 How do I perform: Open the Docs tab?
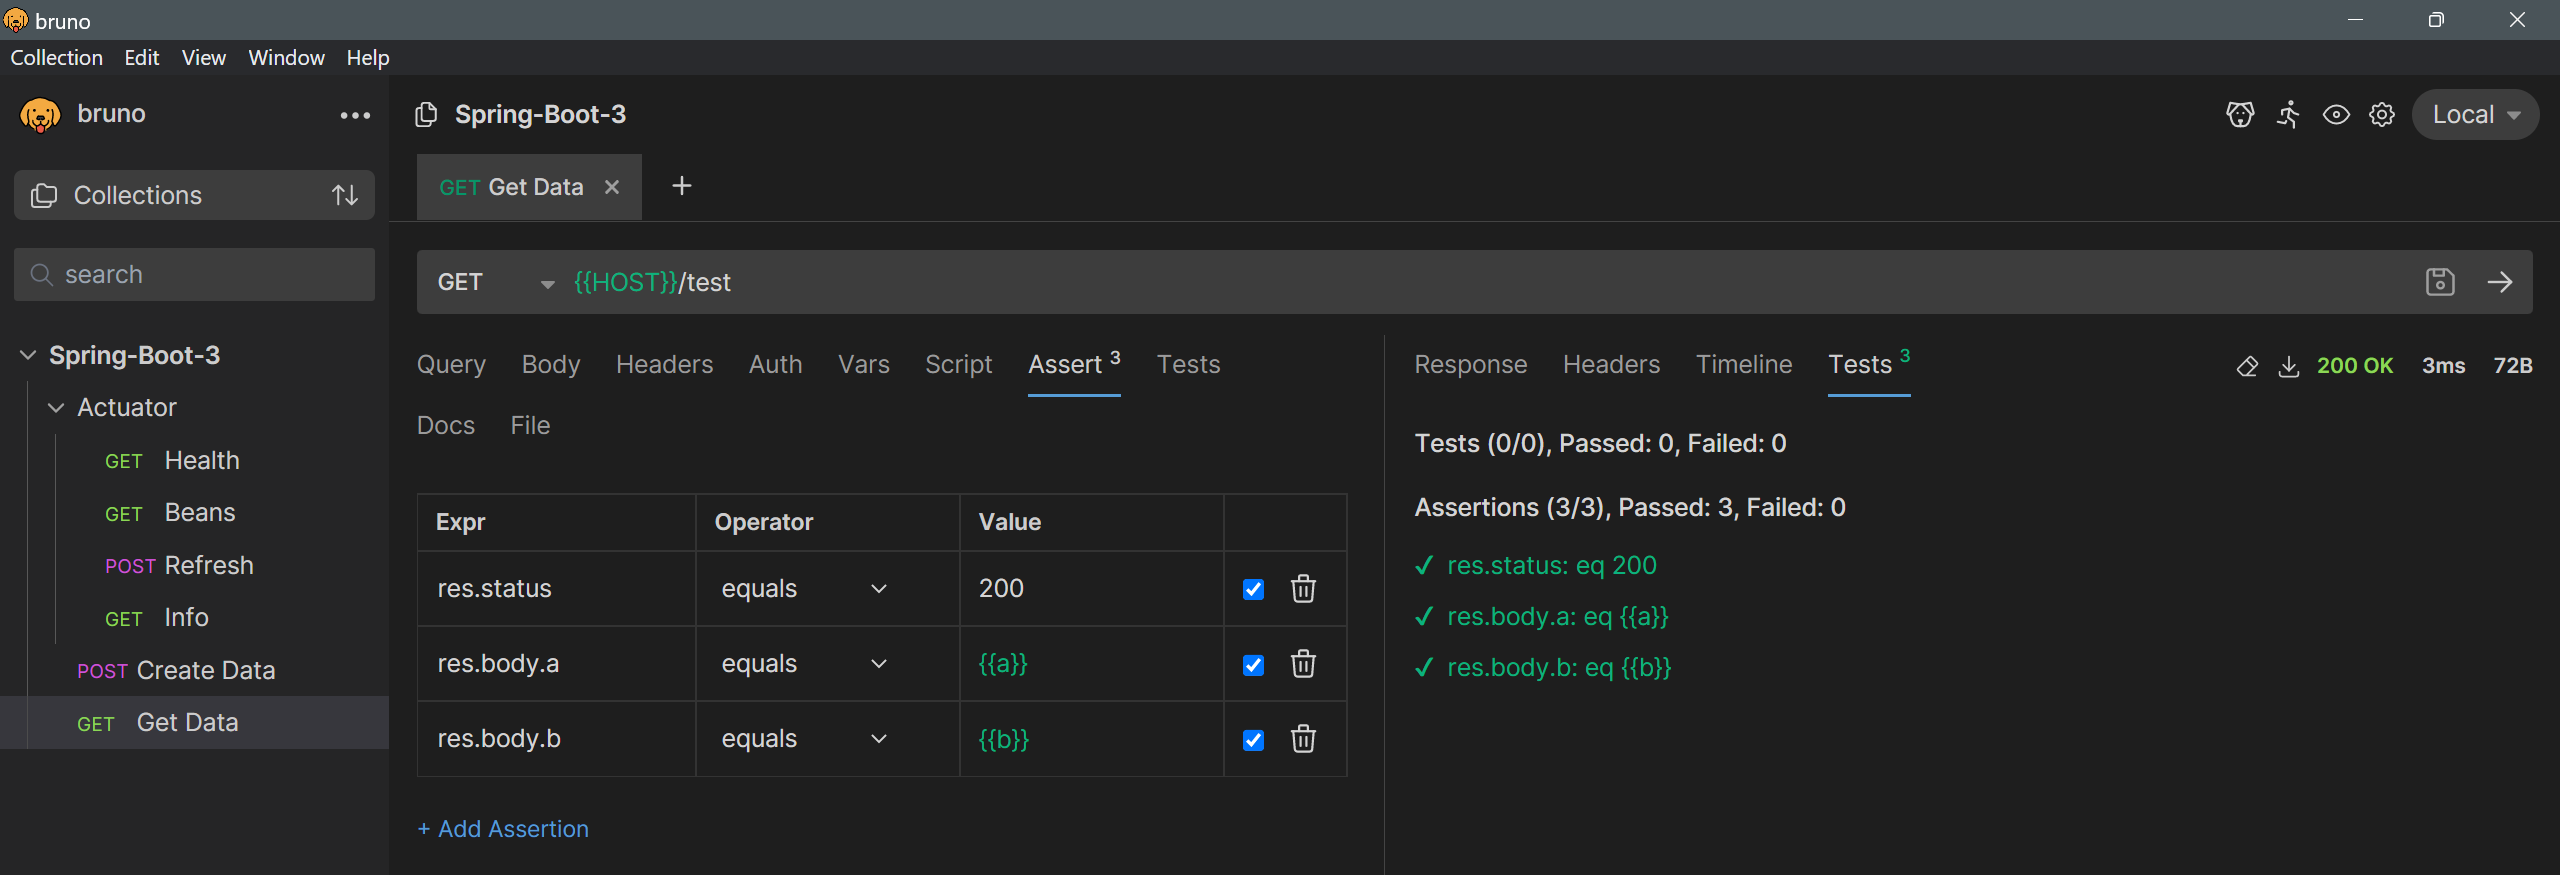pos(446,425)
